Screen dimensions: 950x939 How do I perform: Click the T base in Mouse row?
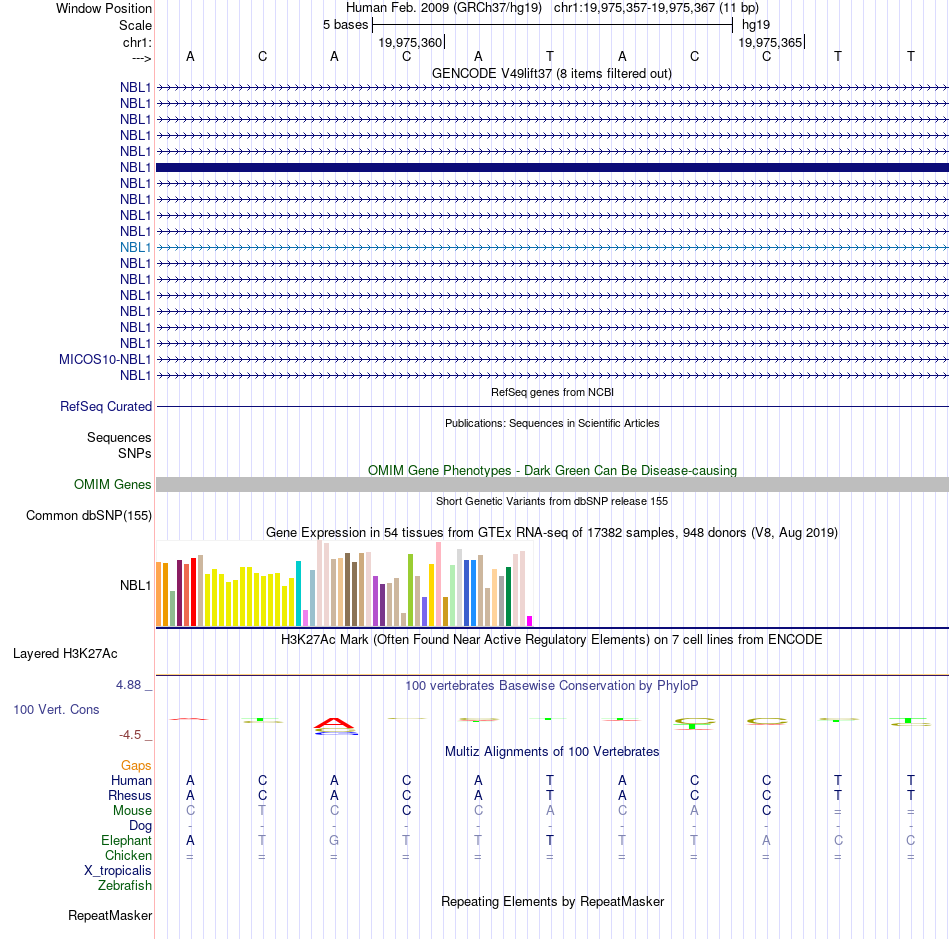[x=262, y=811]
